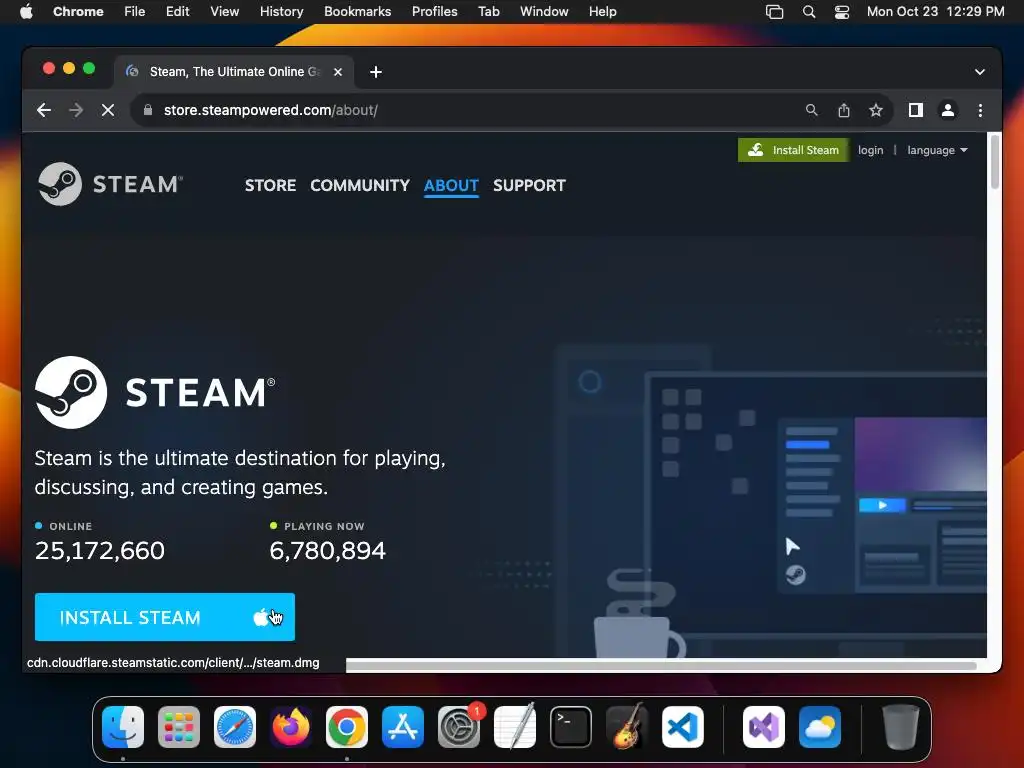Image resolution: width=1024 pixels, height=768 pixels.
Task: Open the SUPPORT navigation item
Action: pyautogui.click(x=529, y=185)
